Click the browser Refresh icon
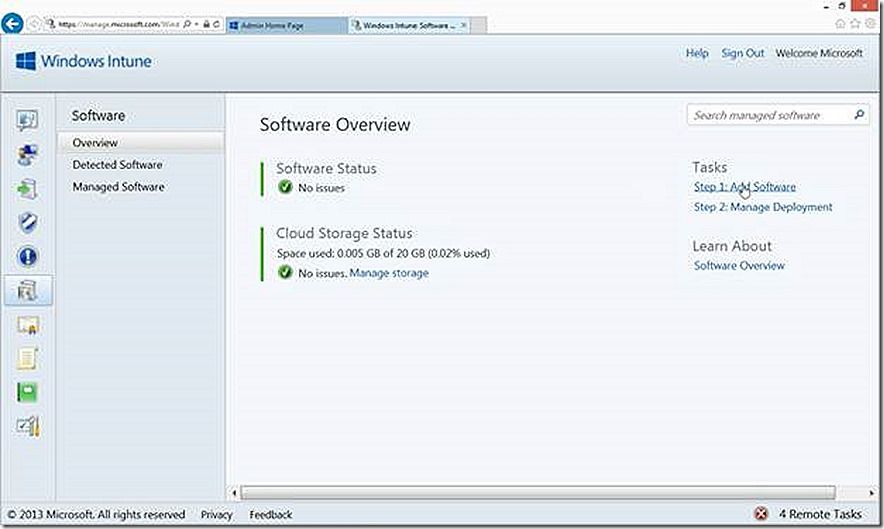This screenshot has width=884, height=529. [x=216, y=24]
